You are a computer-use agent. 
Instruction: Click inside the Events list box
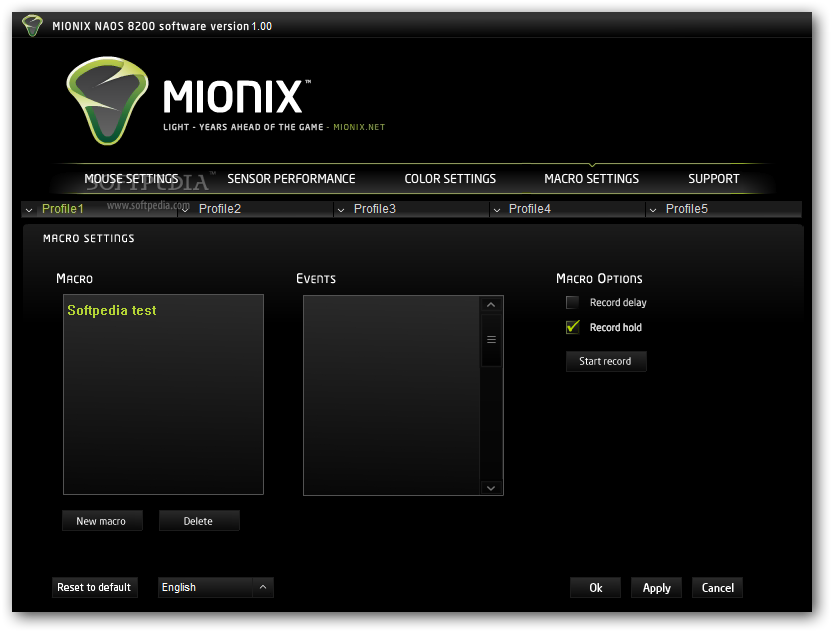point(392,395)
